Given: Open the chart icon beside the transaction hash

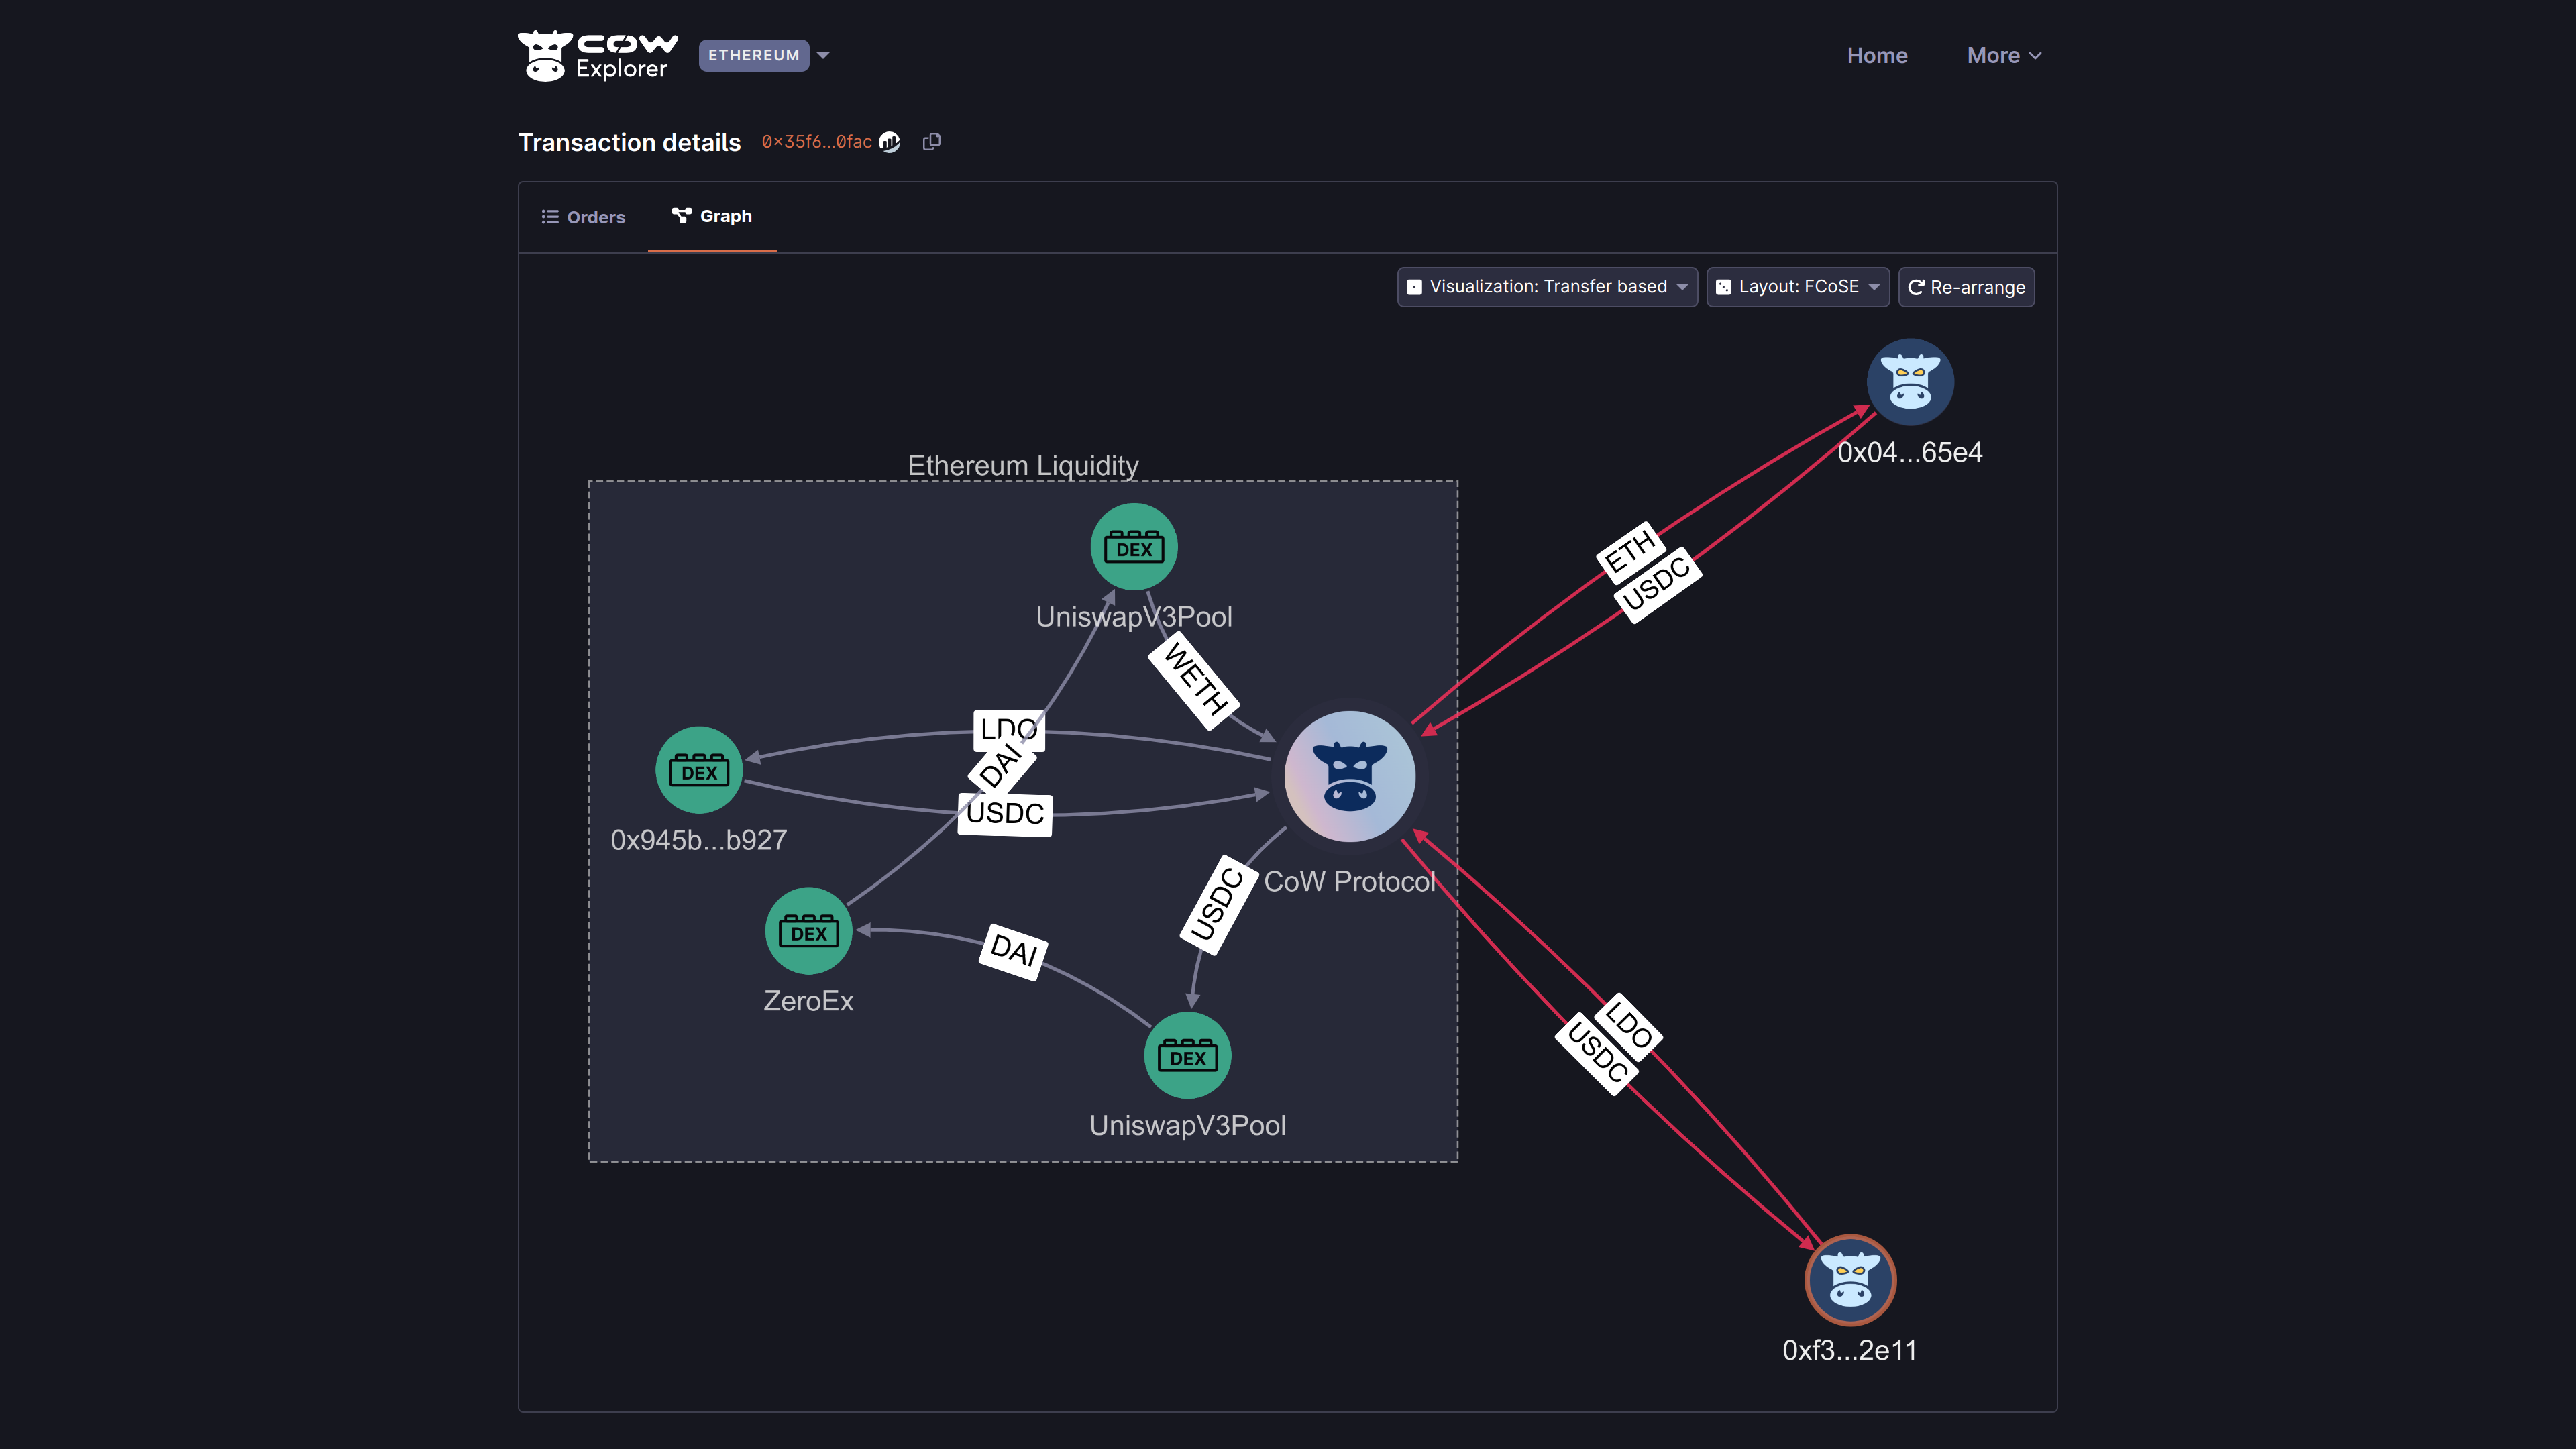Looking at the screenshot, I should (890, 143).
